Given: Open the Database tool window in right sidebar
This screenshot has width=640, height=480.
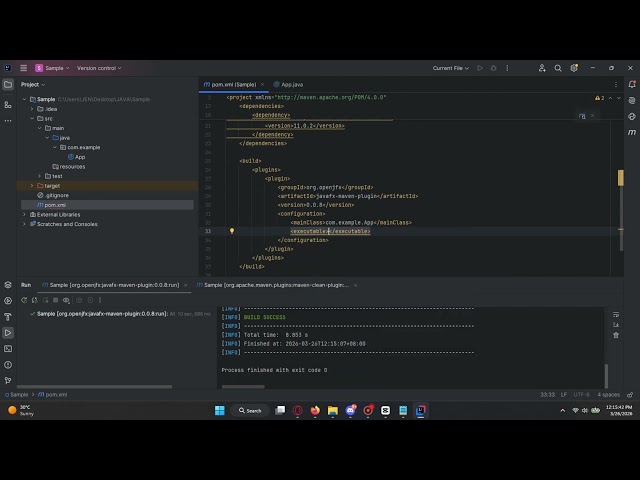Looking at the screenshot, I should pos(632,116).
